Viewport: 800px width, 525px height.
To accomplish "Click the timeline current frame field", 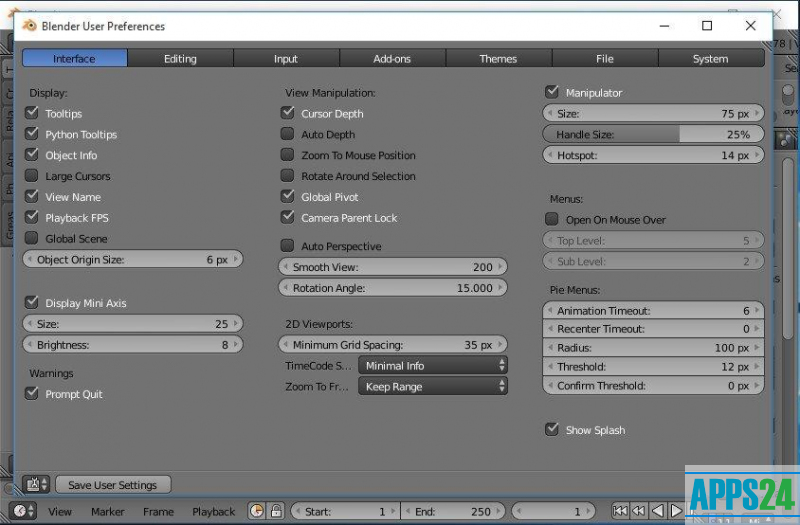I will [553, 511].
